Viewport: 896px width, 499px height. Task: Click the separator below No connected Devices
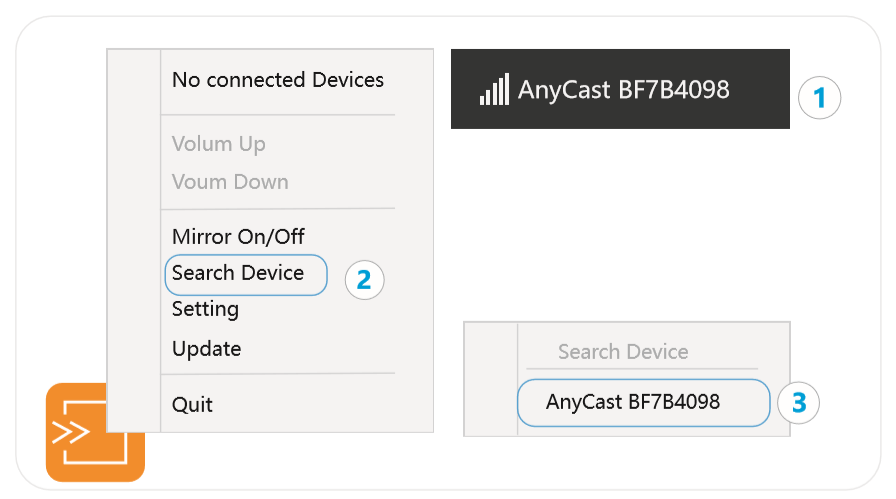coord(277,115)
